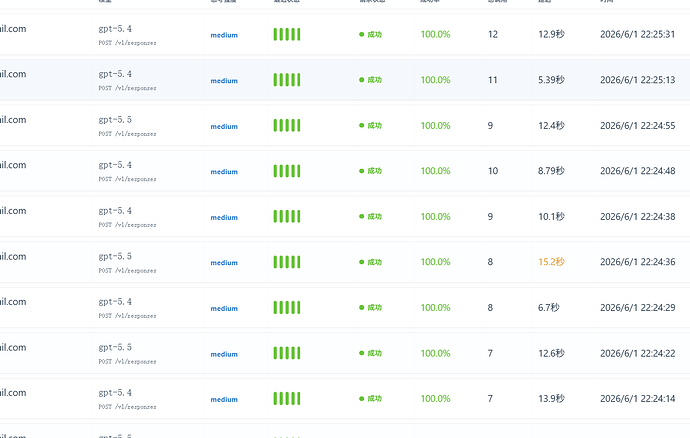The height and width of the screenshot is (438, 690).
Task: Select the 5.39秒 latency value
Action: (x=551, y=80)
